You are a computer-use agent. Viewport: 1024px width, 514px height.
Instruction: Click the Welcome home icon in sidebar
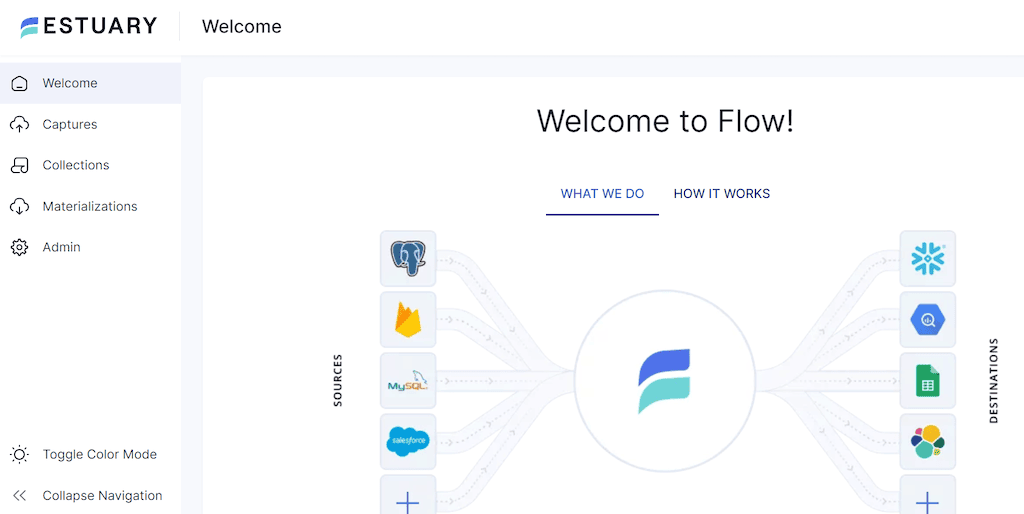pyautogui.click(x=20, y=84)
